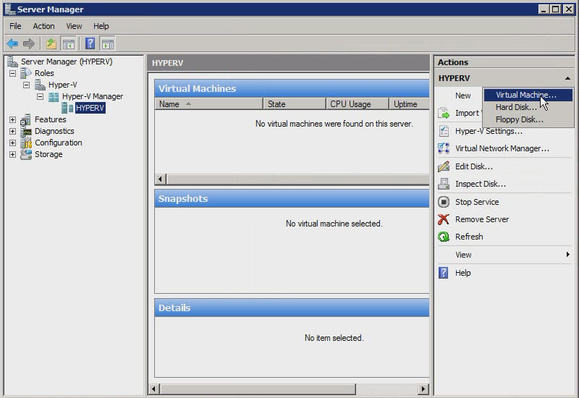Click the Import Virtual Machine icon
Viewport: 579px width, 398px height.
coord(443,113)
